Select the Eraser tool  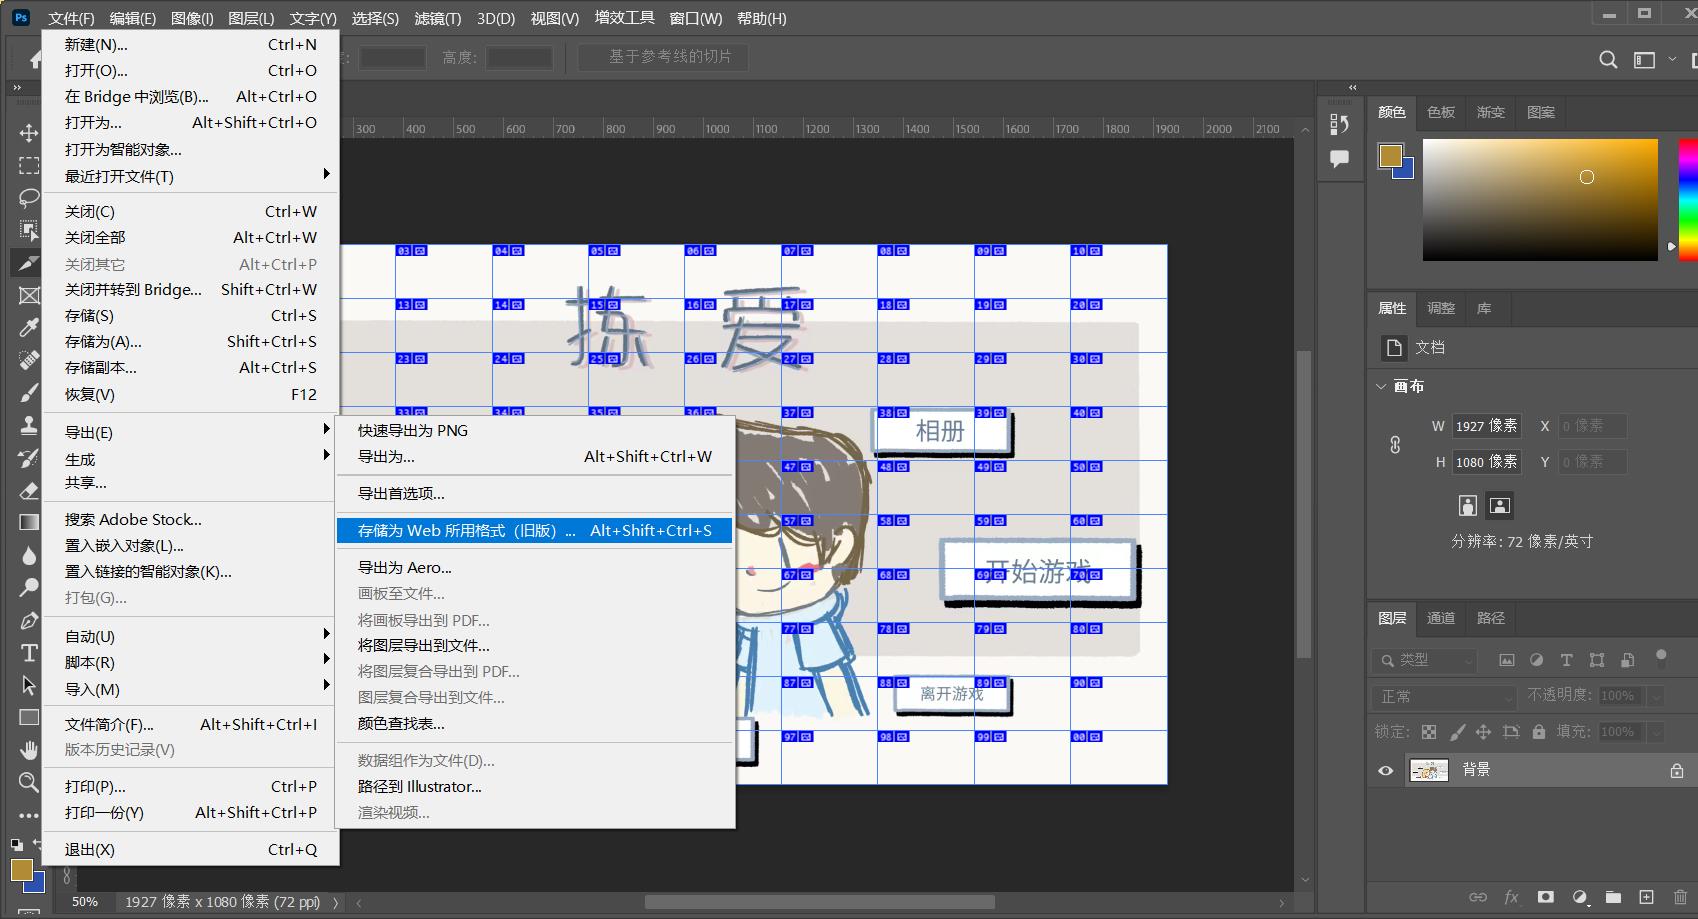(29, 490)
